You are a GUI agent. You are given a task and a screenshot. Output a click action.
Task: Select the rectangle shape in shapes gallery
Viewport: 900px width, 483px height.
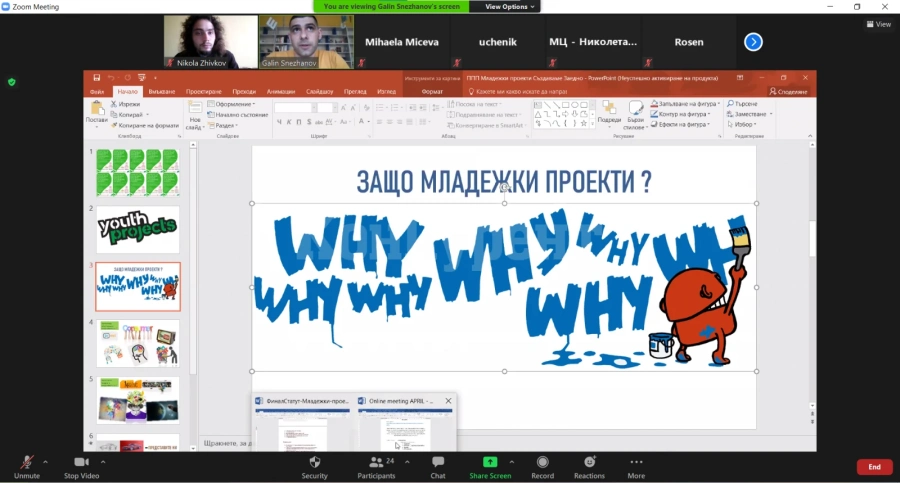click(x=565, y=105)
